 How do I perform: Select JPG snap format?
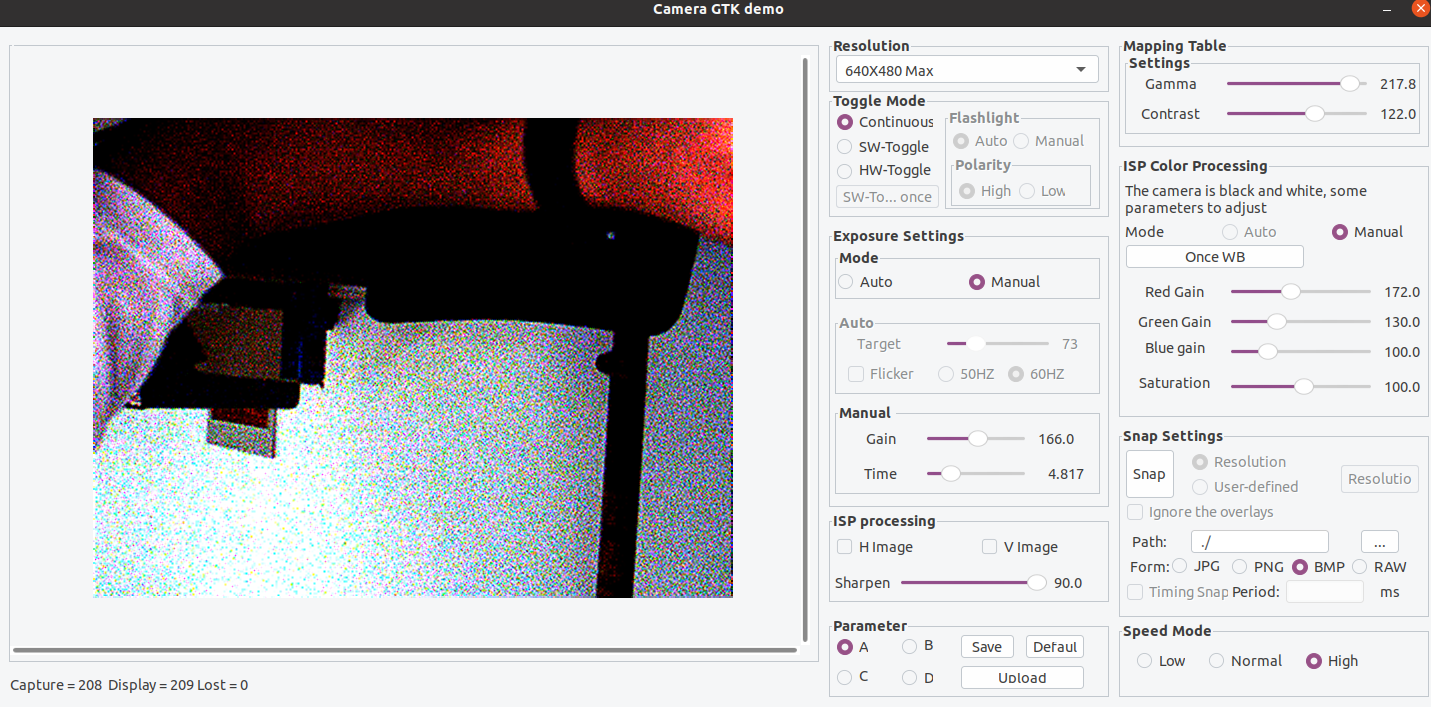(x=1196, y=567)
